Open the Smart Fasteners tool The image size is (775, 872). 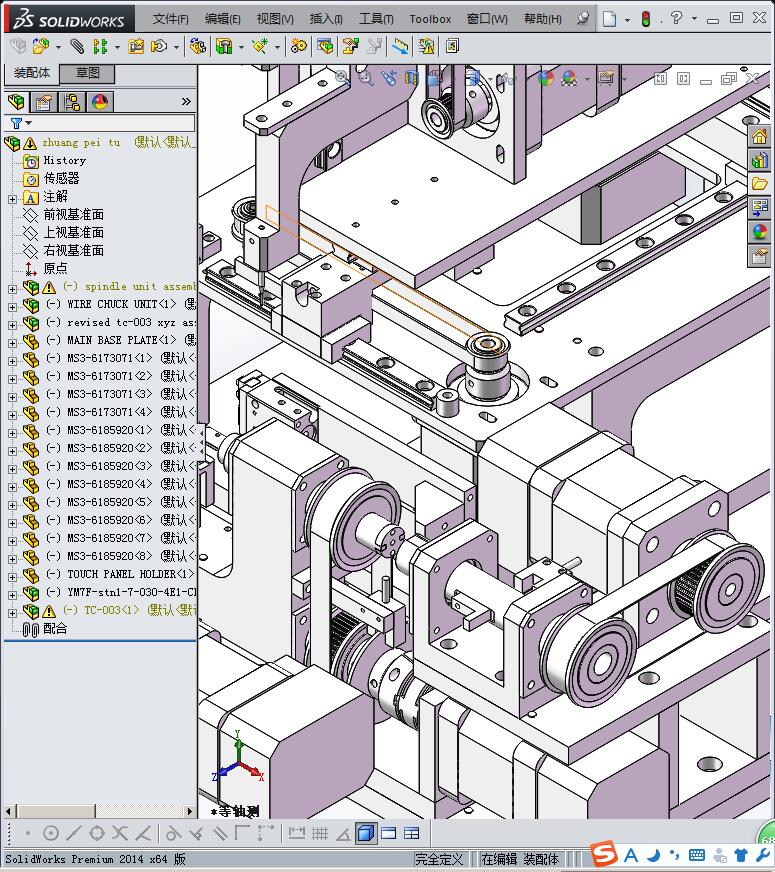[136, 46]
